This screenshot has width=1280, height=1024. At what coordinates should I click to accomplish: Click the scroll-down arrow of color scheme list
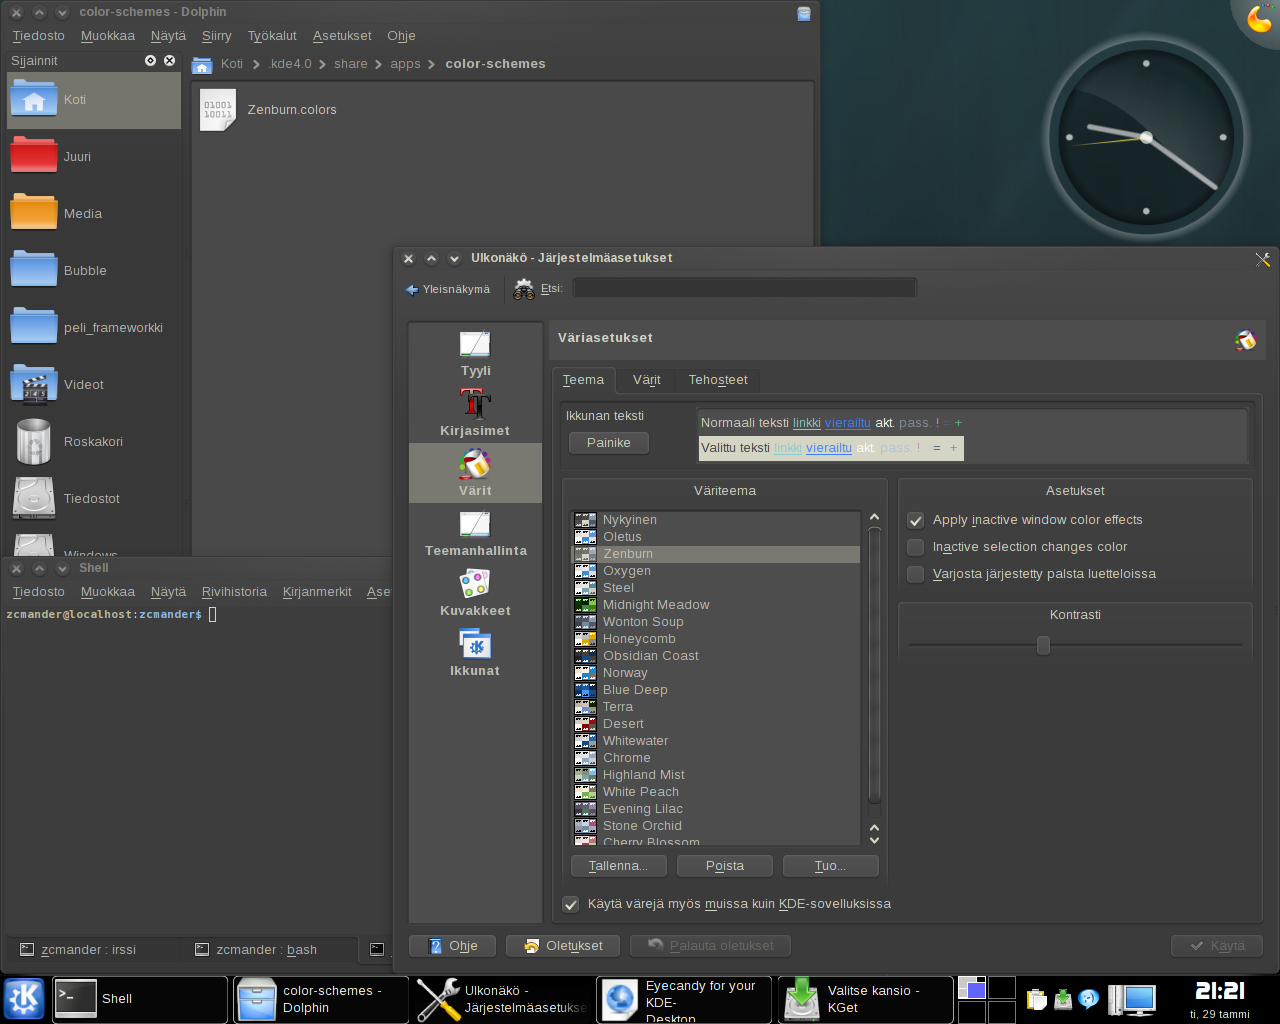(874, 840)
